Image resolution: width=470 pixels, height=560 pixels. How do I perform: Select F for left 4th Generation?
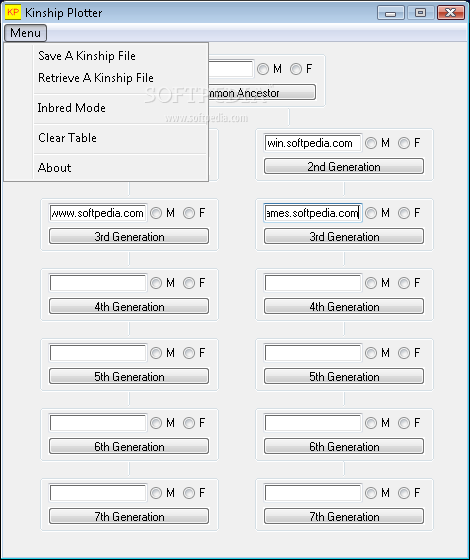point(189,283)
